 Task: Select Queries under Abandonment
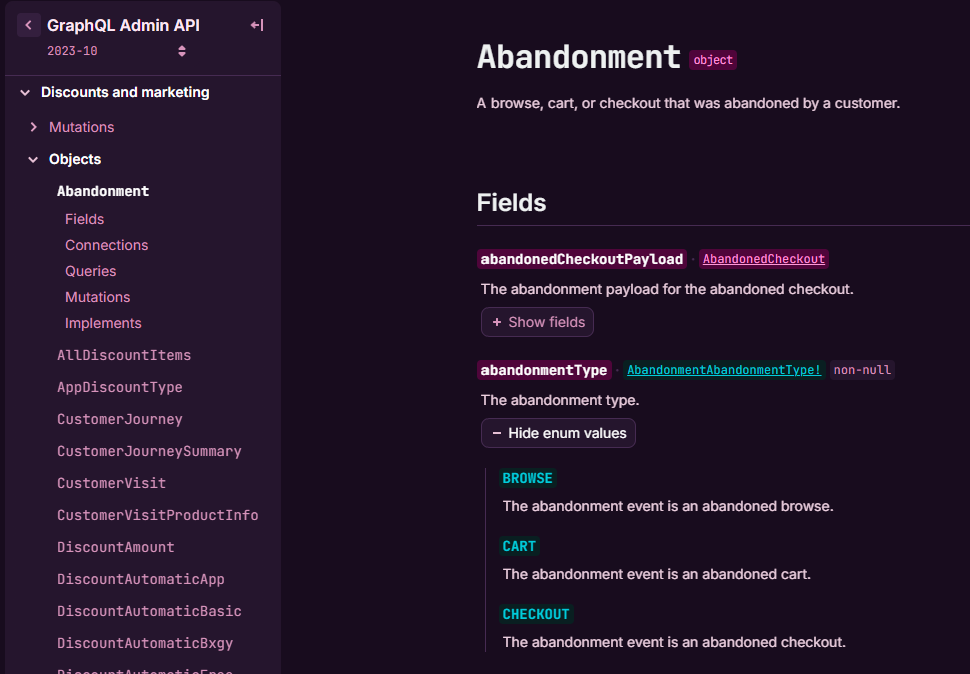pos(90,271)
